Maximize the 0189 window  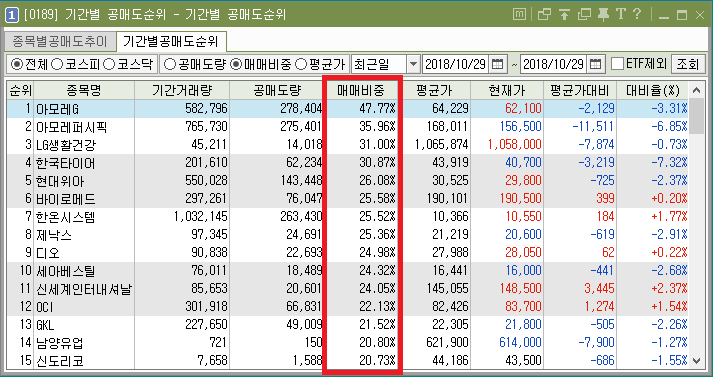pyautogui.click(x=682, y=15)
